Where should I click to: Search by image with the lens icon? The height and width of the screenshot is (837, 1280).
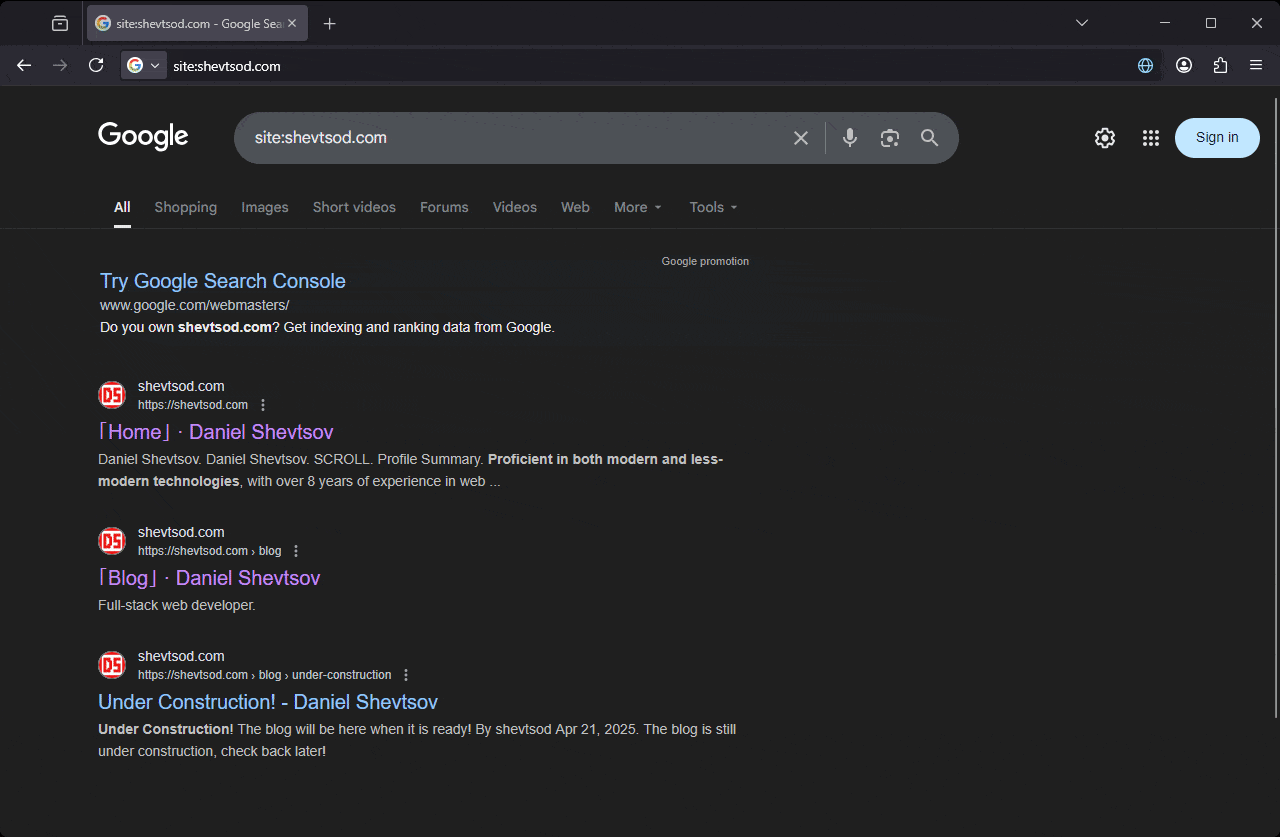[890, 138]
